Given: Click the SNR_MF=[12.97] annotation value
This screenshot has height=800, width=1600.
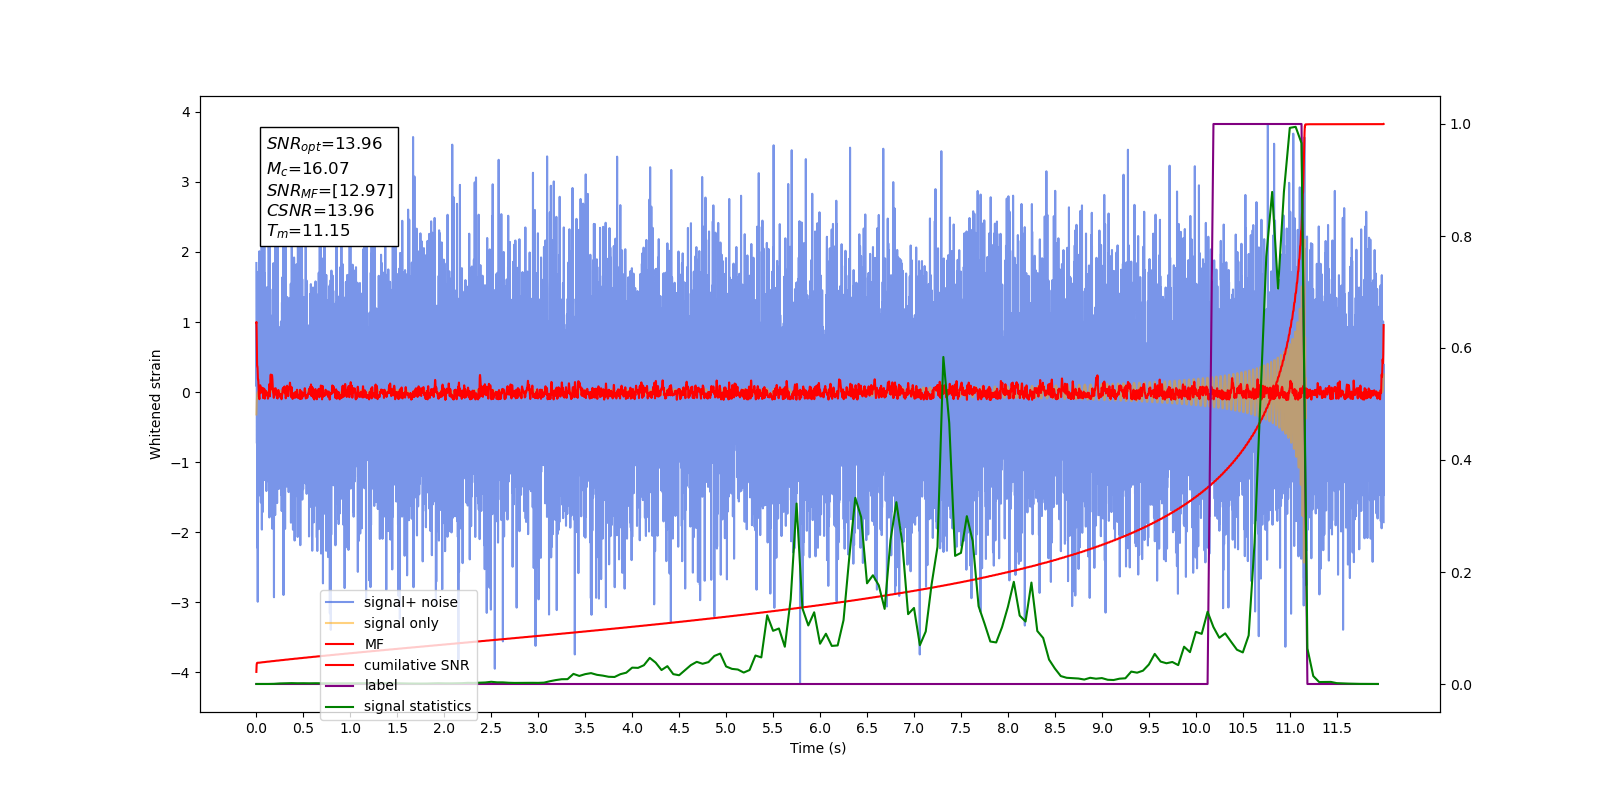Looking at the screenshot, I should (330, 190).
